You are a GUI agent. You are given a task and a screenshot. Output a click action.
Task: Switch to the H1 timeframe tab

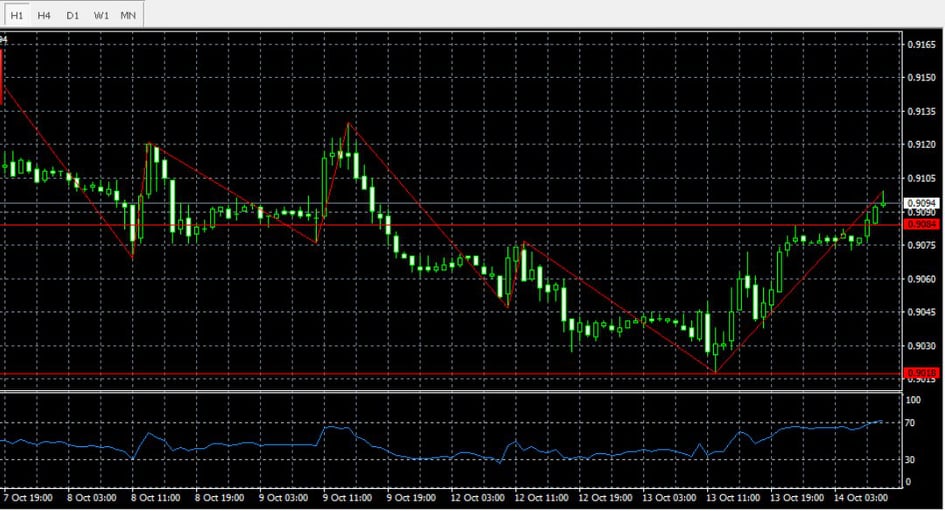pyautogui.click(x=17, y=16)
